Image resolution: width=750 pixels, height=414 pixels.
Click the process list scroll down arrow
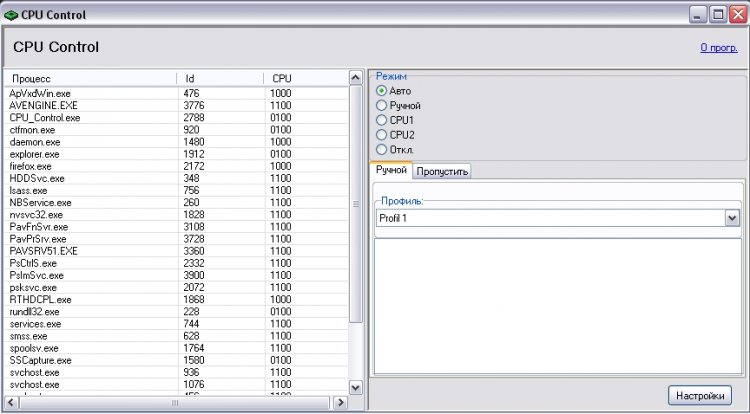[355, 386]
